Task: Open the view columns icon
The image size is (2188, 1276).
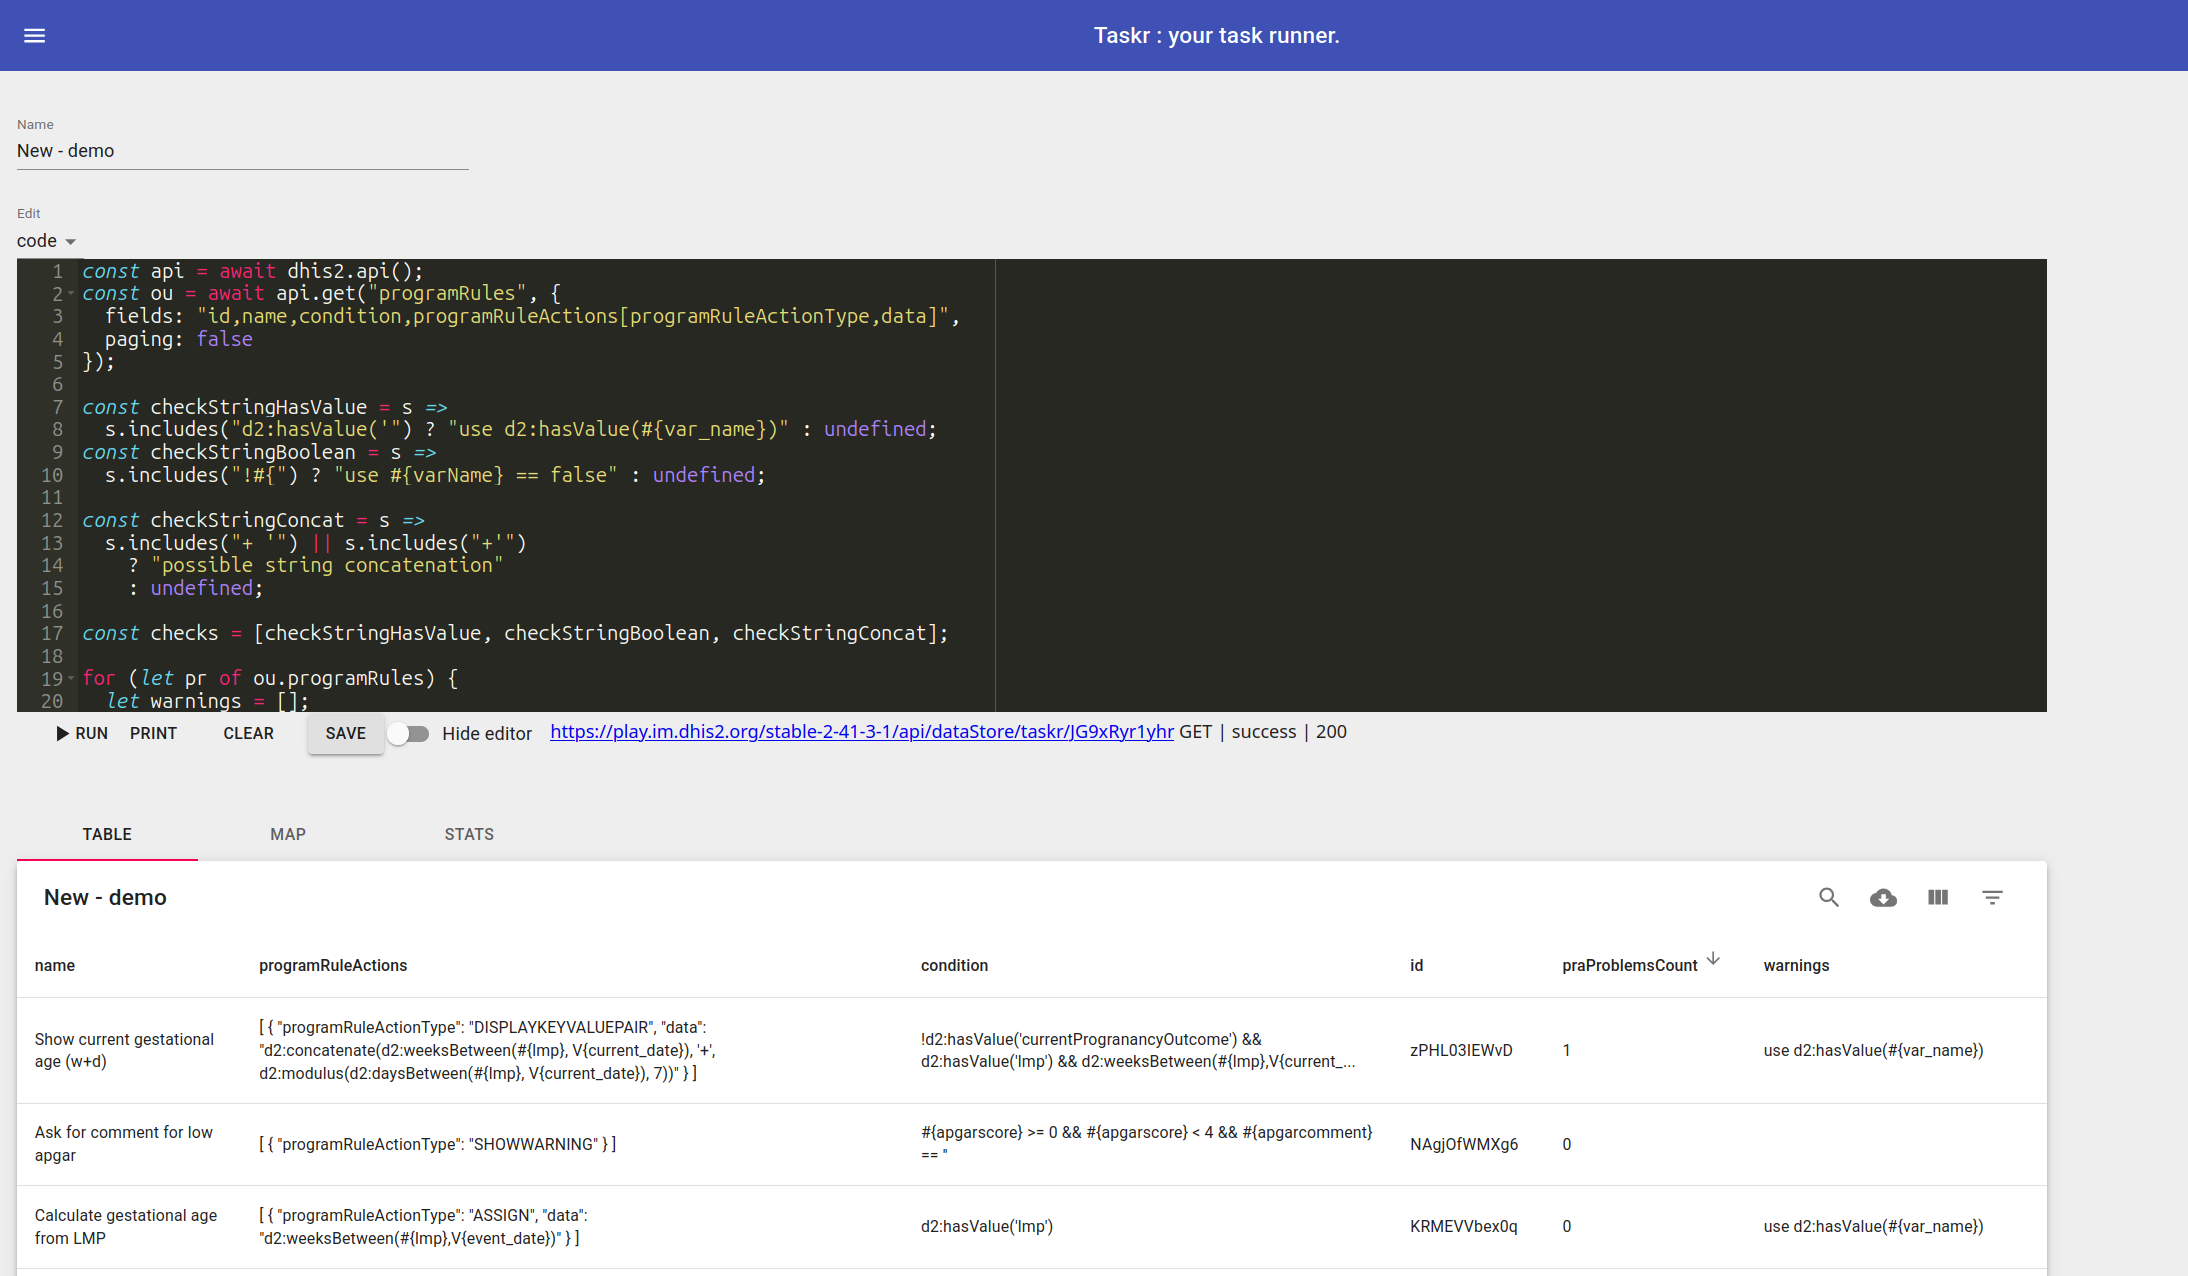Action: point(1938,898)
